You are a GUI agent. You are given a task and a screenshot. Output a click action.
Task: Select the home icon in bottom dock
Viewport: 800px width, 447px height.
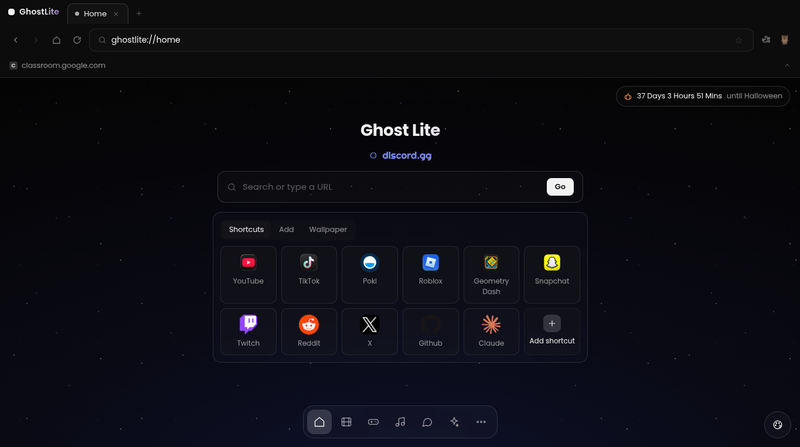(x=319, y=422)
